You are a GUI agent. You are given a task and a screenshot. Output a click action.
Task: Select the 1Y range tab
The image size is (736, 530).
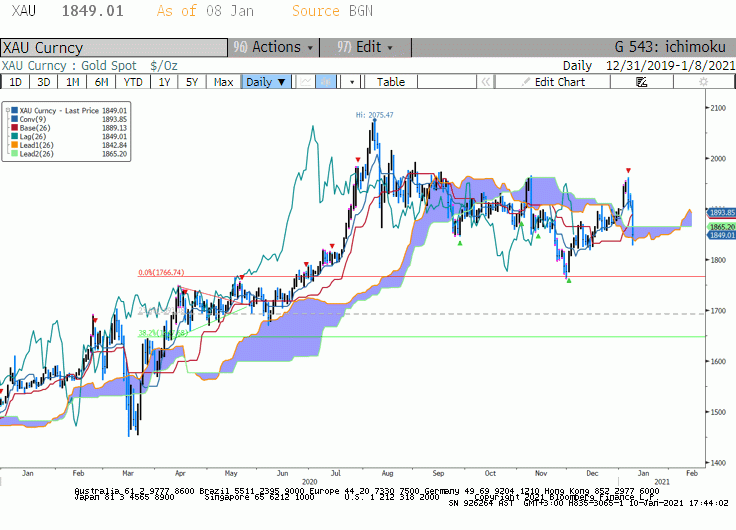[x=164, y=82]
